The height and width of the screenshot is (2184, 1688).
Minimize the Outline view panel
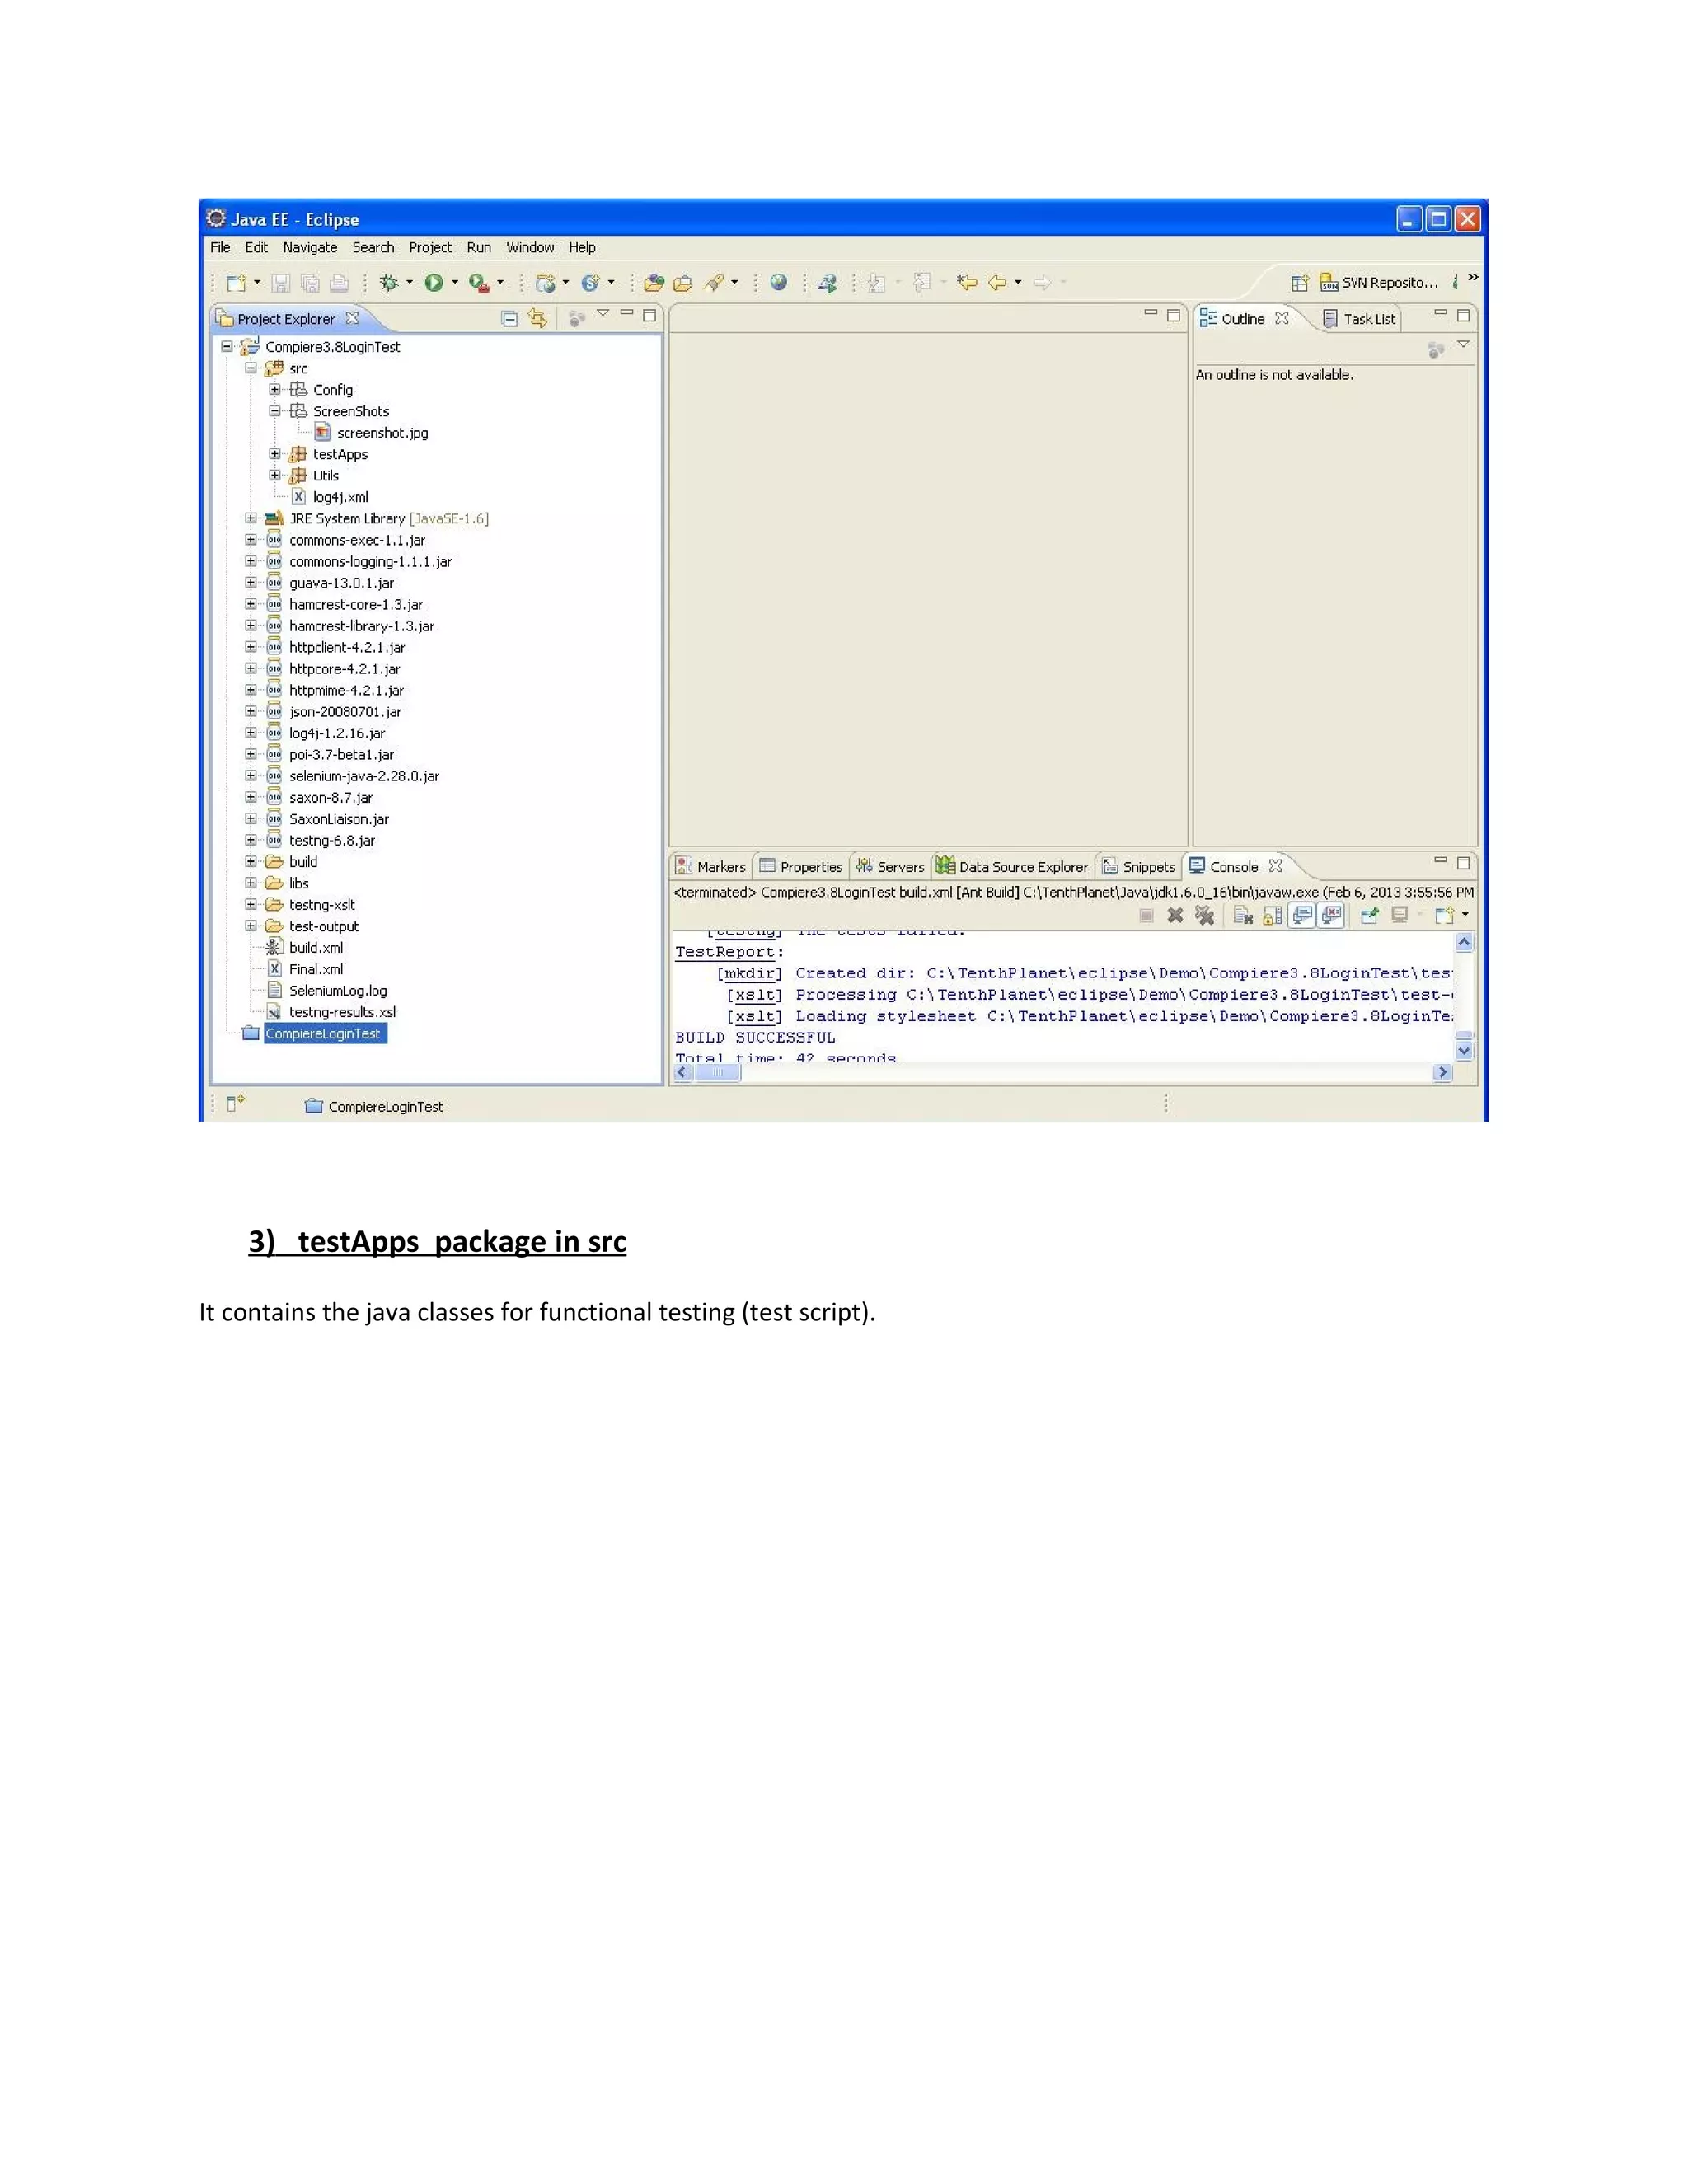click(x=1440, y=313)
